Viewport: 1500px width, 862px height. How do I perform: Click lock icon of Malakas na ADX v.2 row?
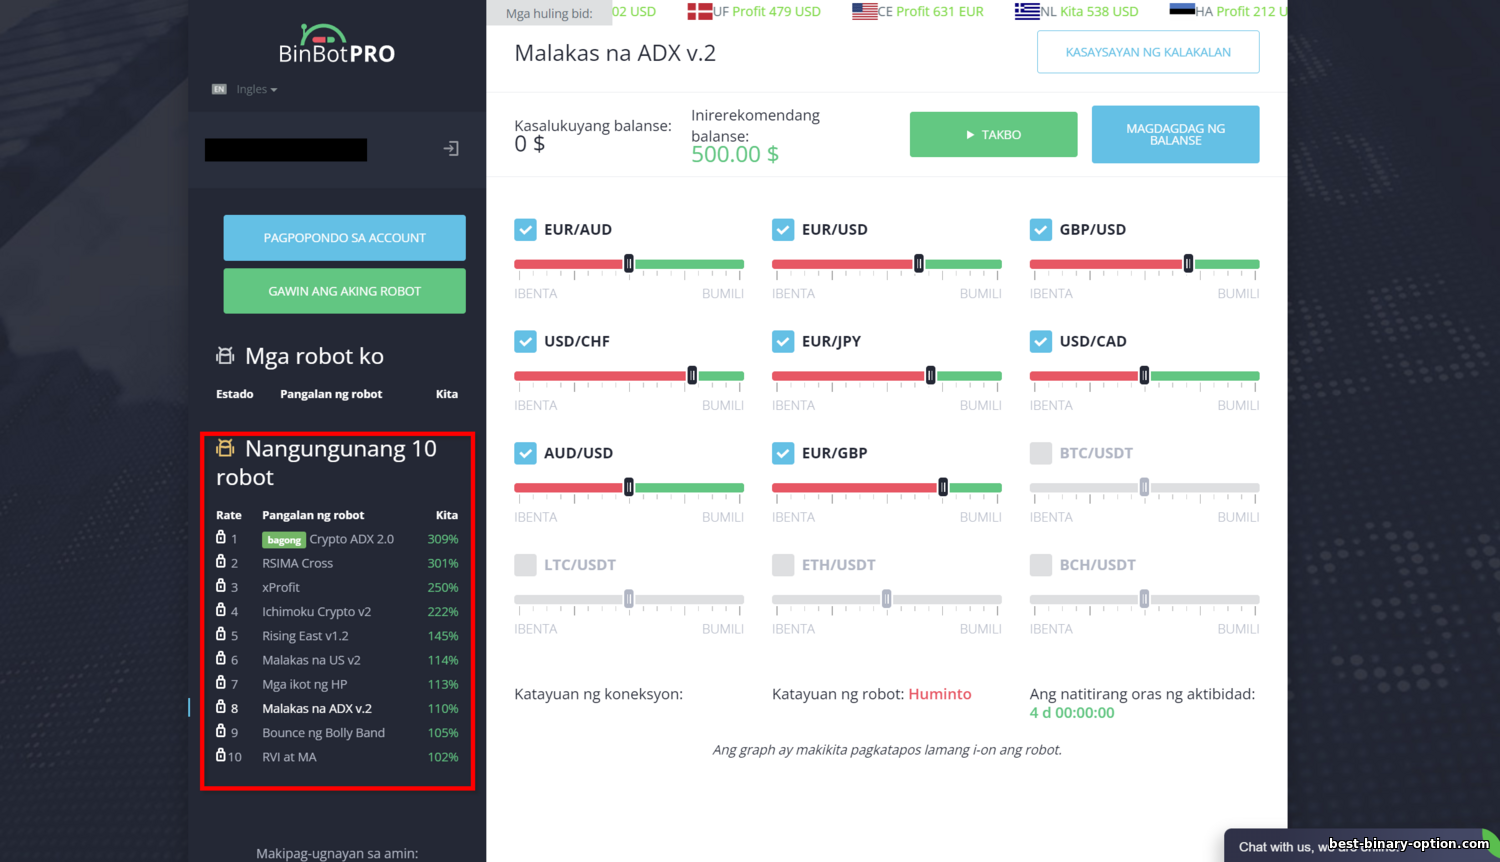[x=221, y=706]
